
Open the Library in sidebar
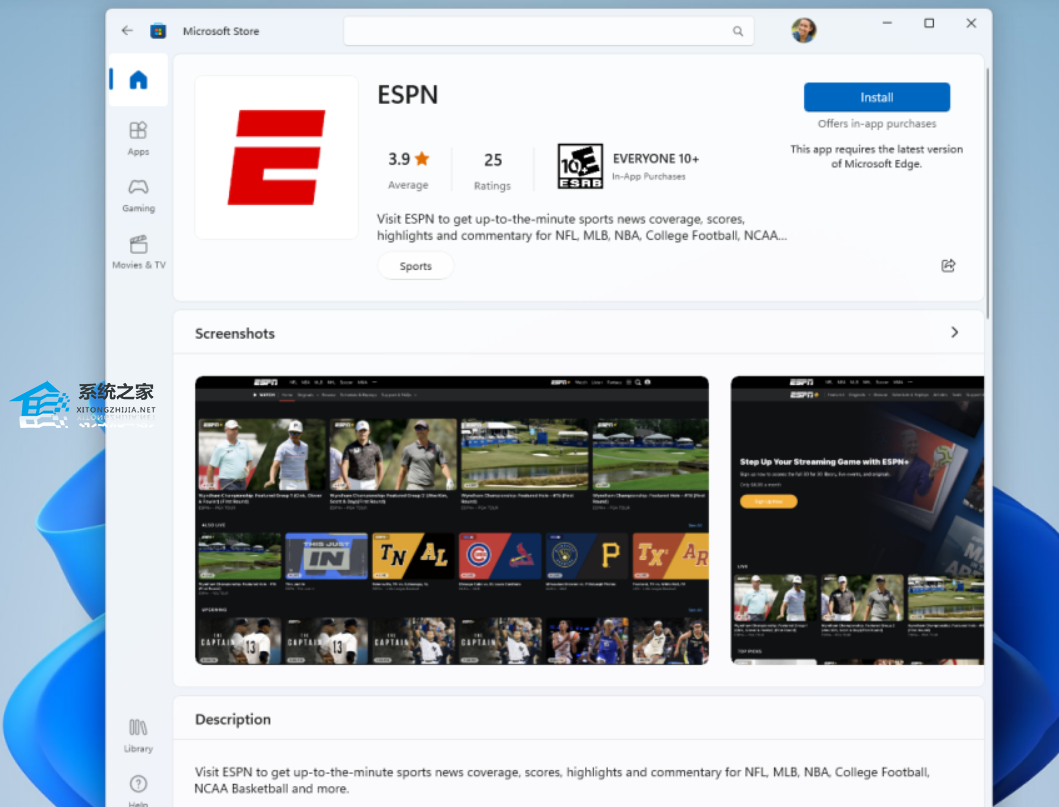138,736
